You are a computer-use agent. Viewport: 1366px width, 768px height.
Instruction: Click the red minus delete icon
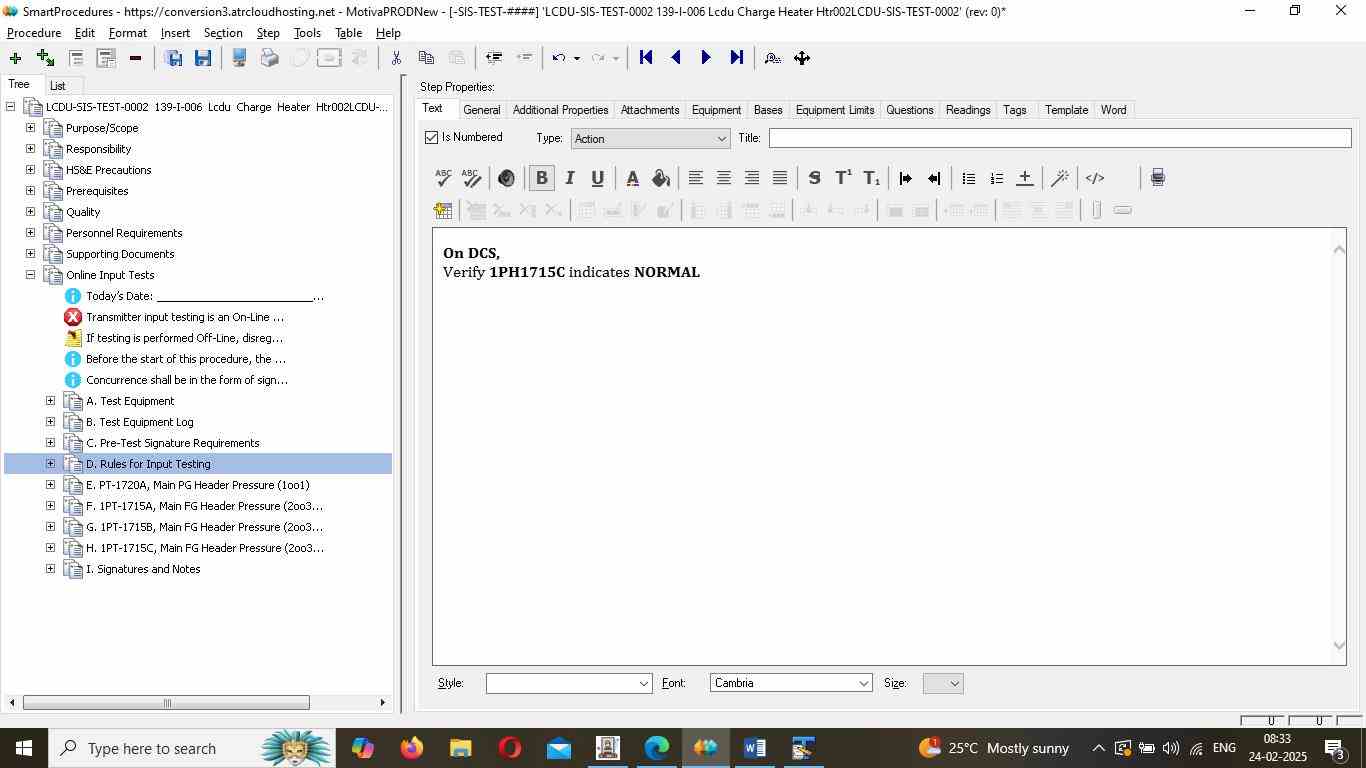(x=135, y=58)
